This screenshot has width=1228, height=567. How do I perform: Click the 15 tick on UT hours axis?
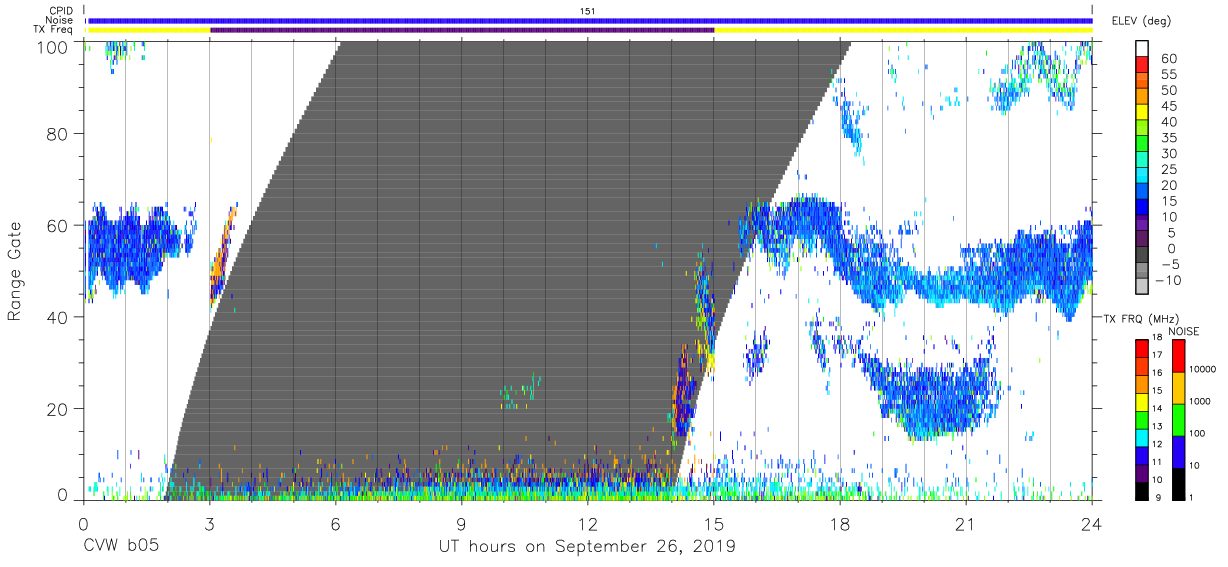(x=713, y=523)
